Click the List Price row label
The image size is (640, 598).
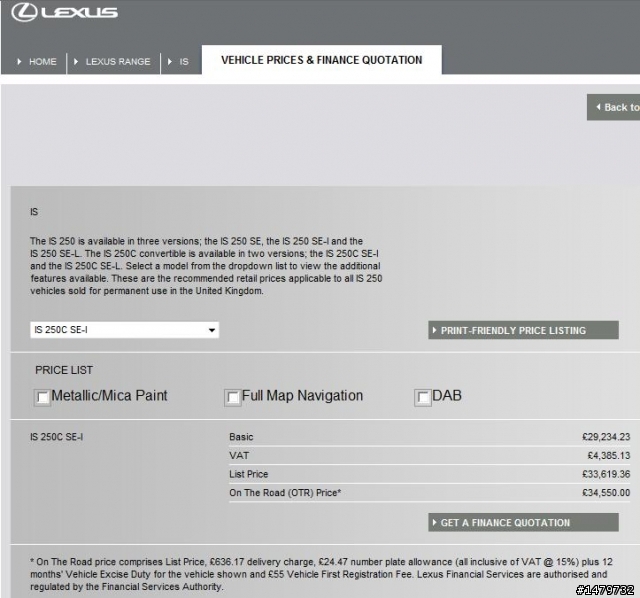tap(249, 474)
